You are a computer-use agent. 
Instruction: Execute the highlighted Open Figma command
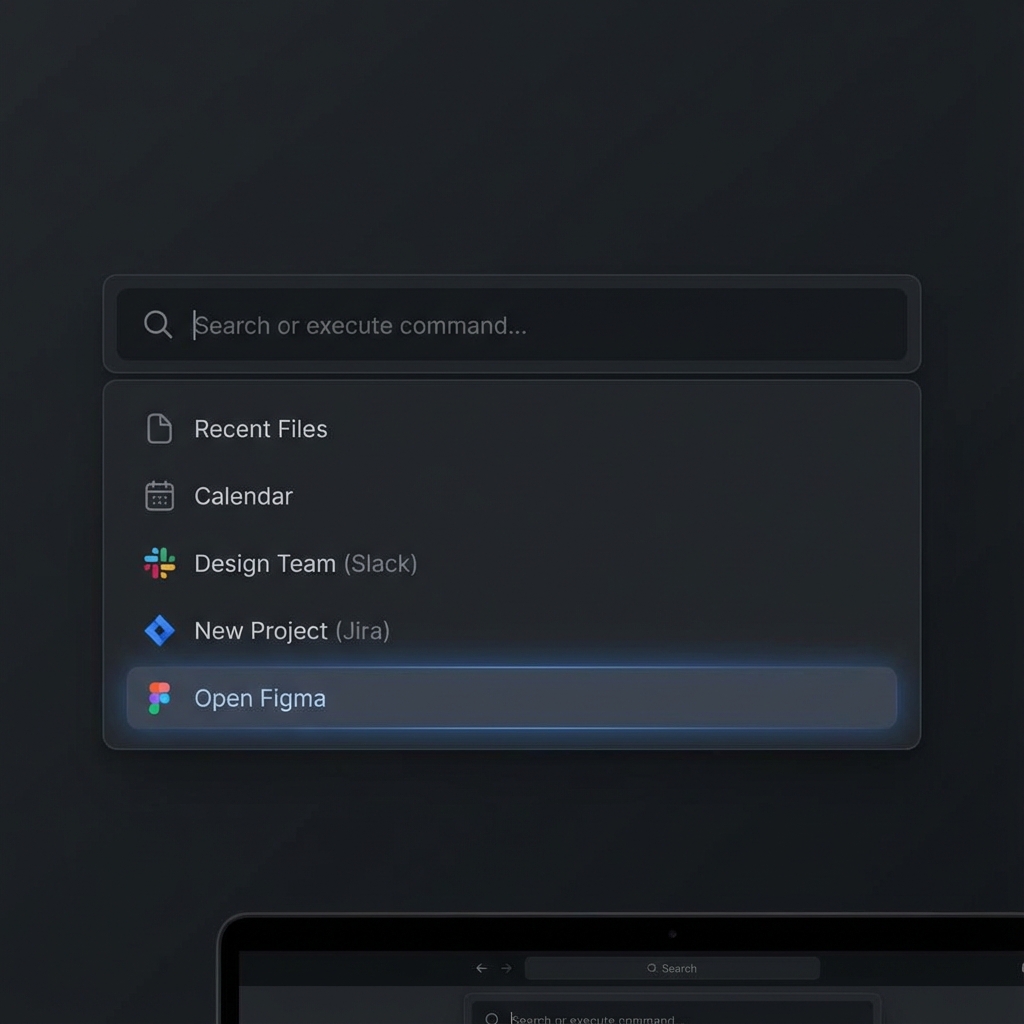pos(260,698)
